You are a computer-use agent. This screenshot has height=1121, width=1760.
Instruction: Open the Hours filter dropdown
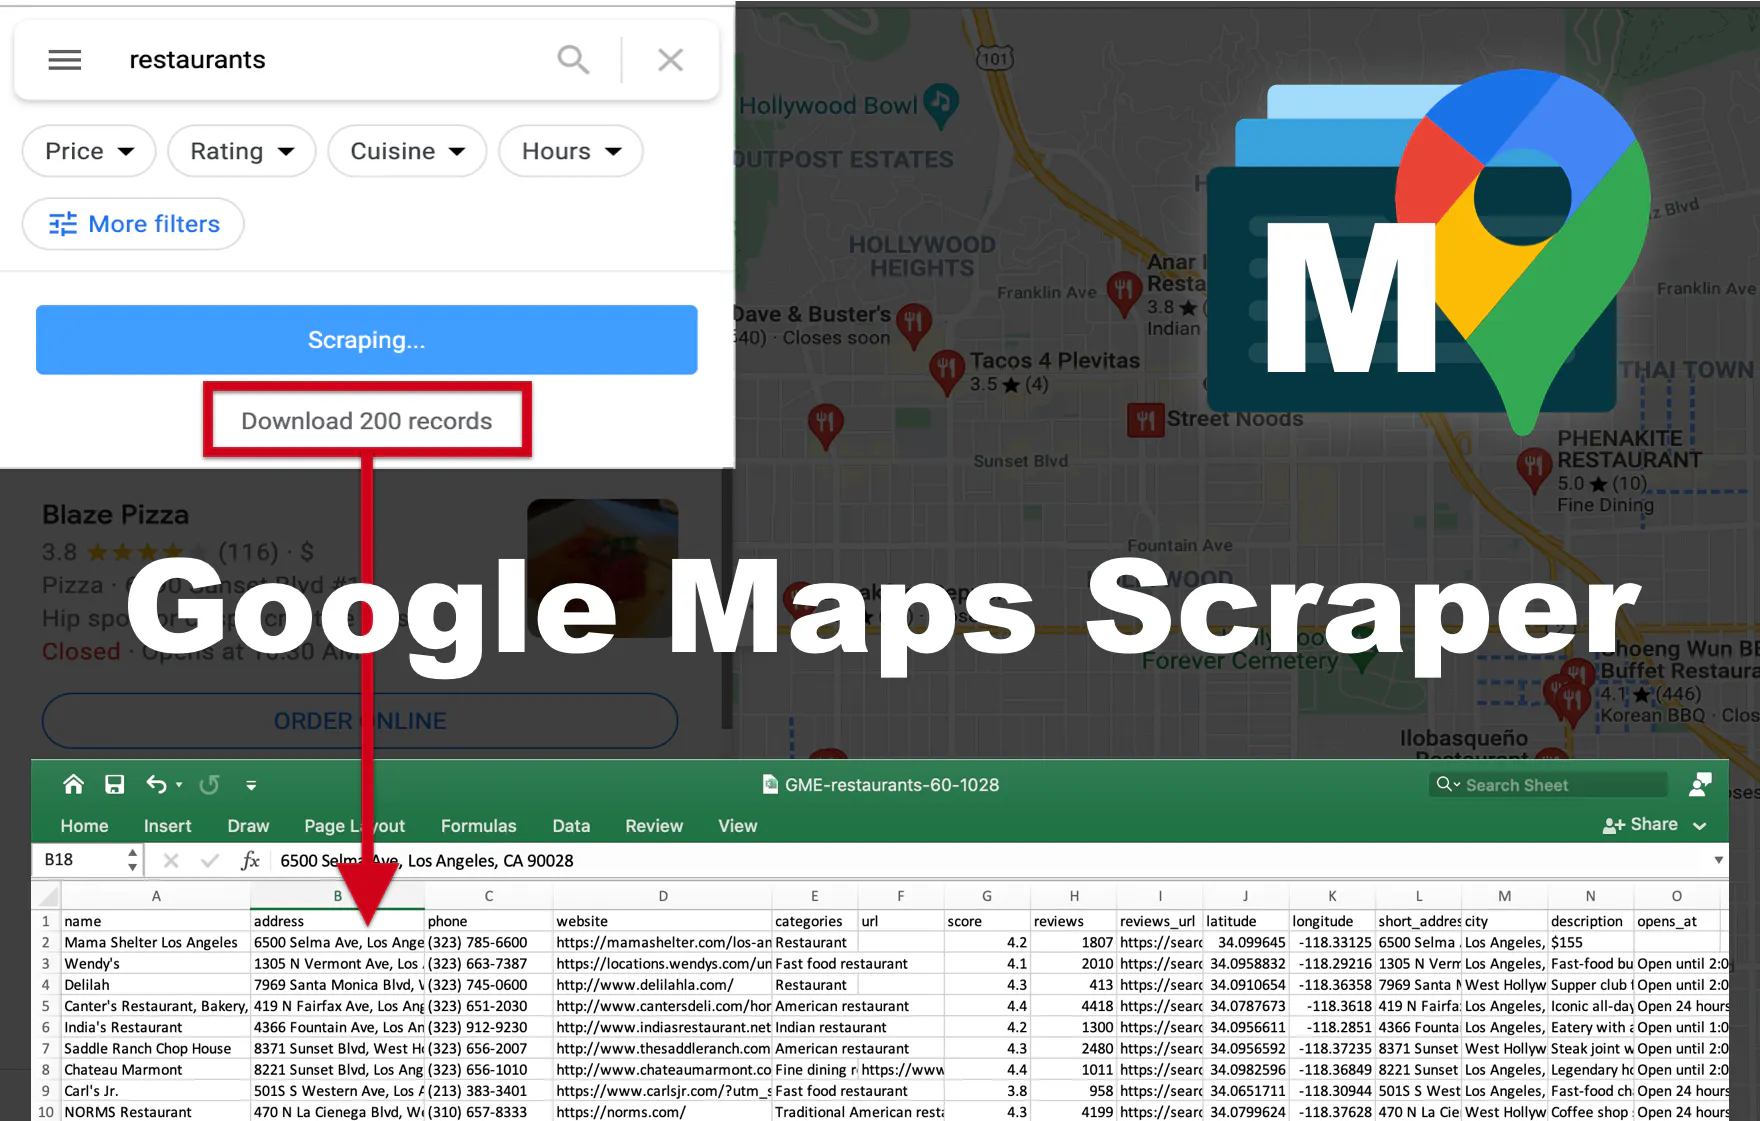click(x=571, y=151)
